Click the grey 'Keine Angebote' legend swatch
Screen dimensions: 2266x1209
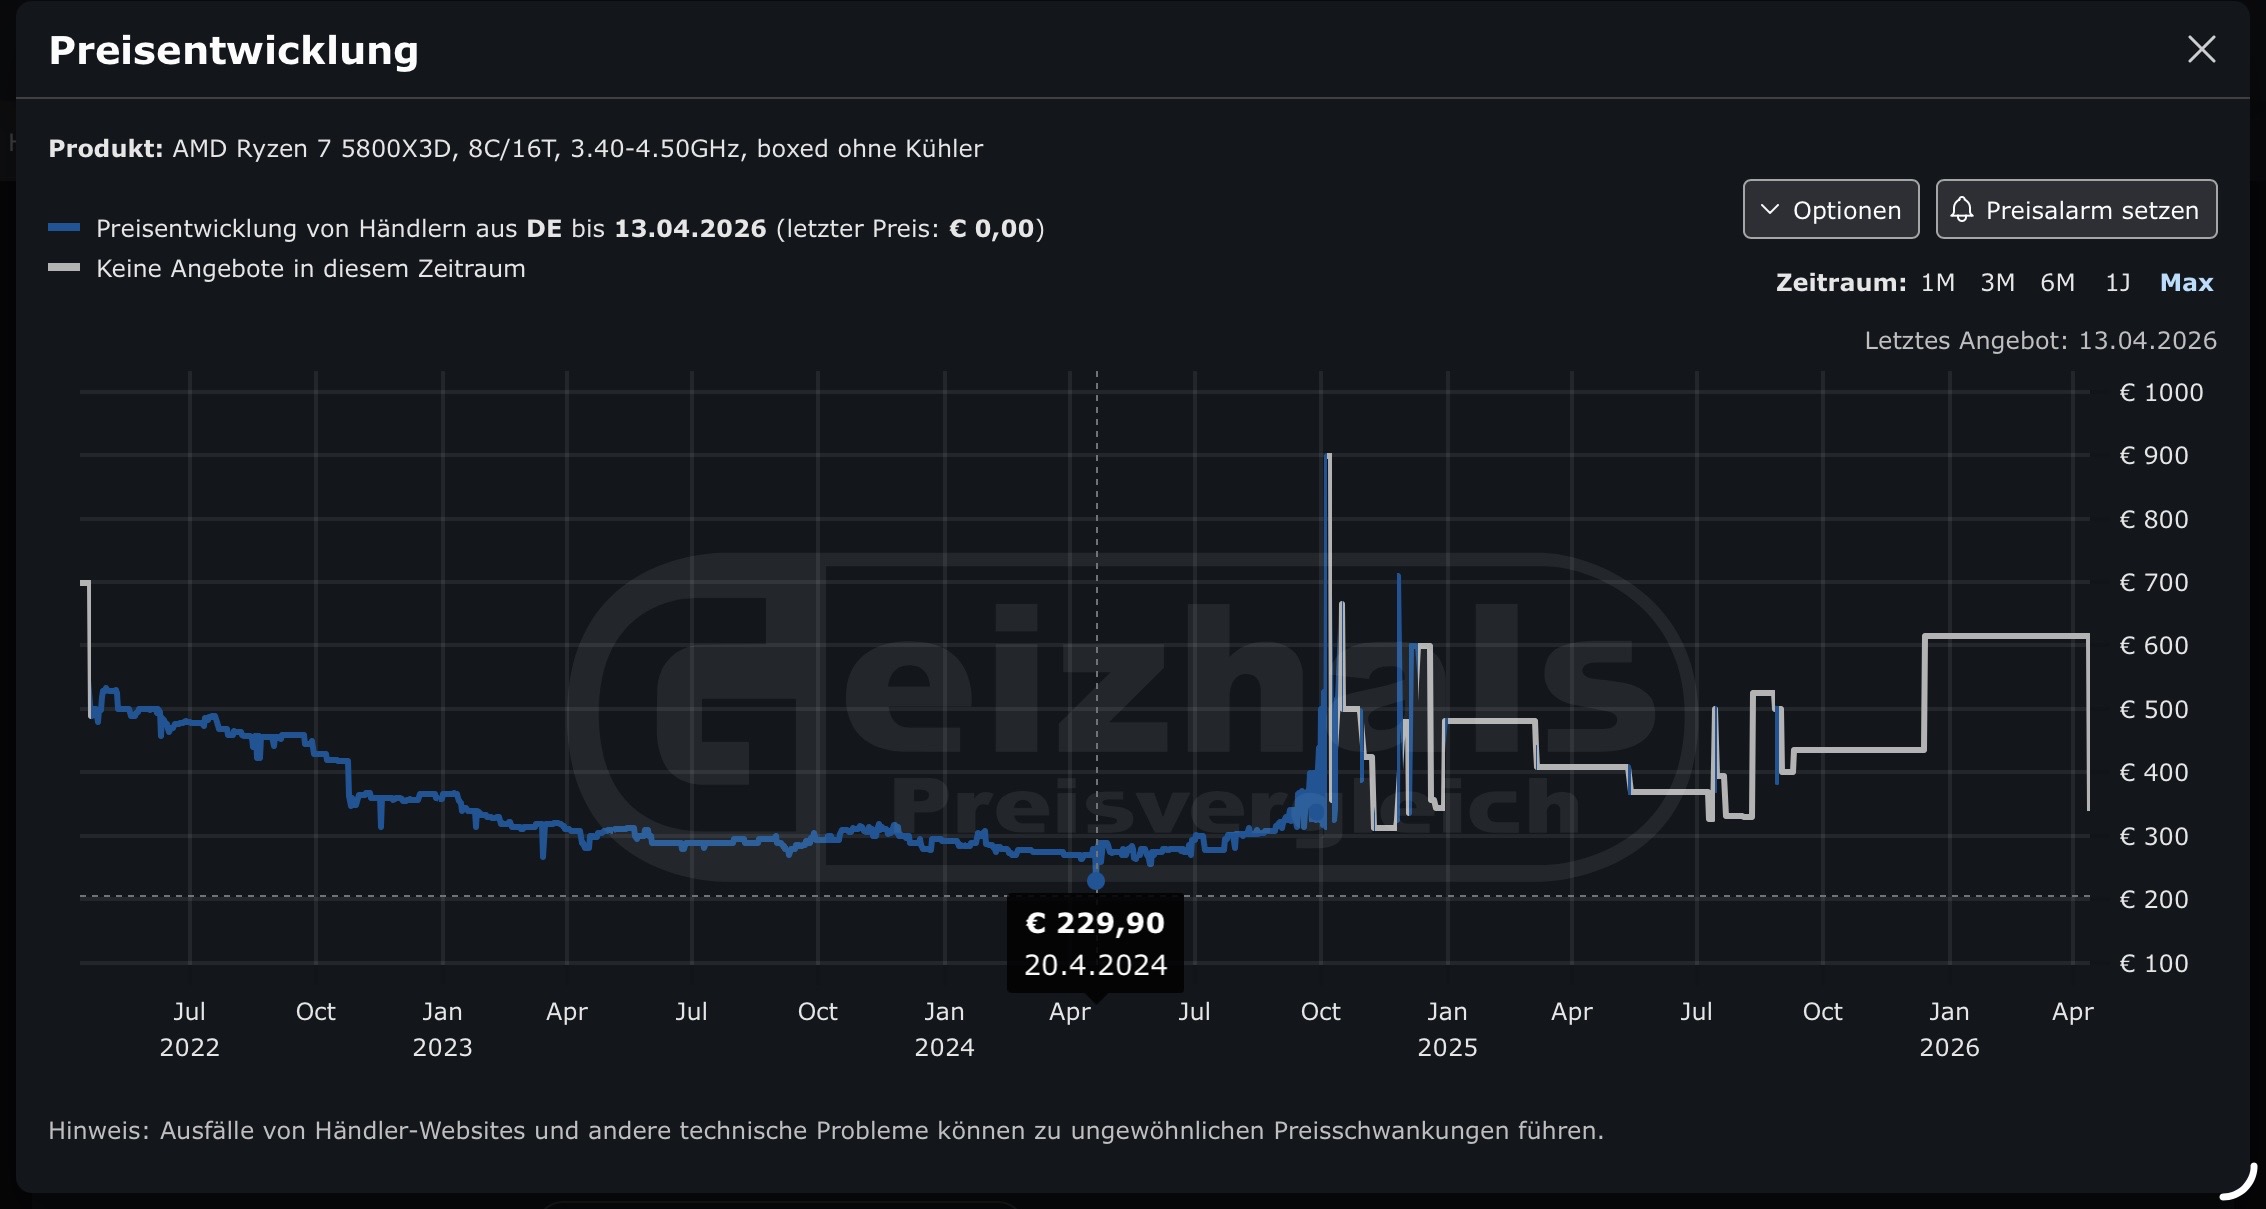coord(64,268)
